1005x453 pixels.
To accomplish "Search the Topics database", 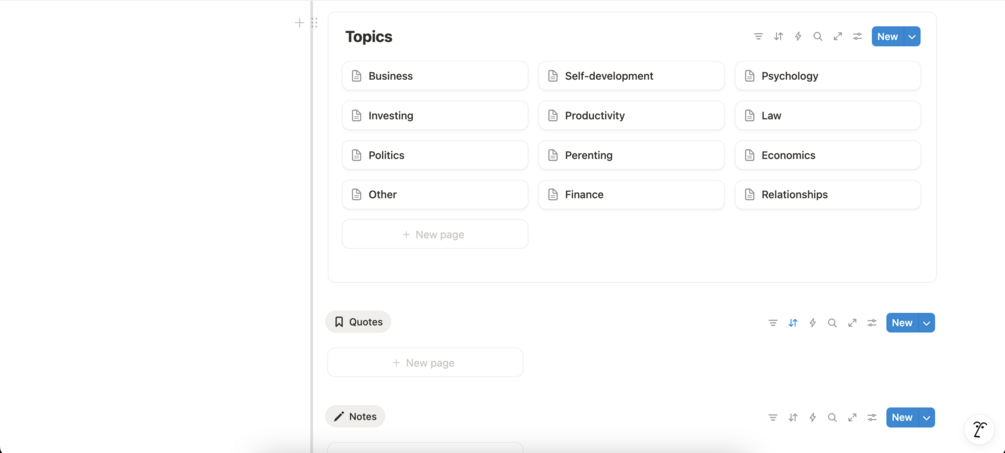I will tap(818, 37).
